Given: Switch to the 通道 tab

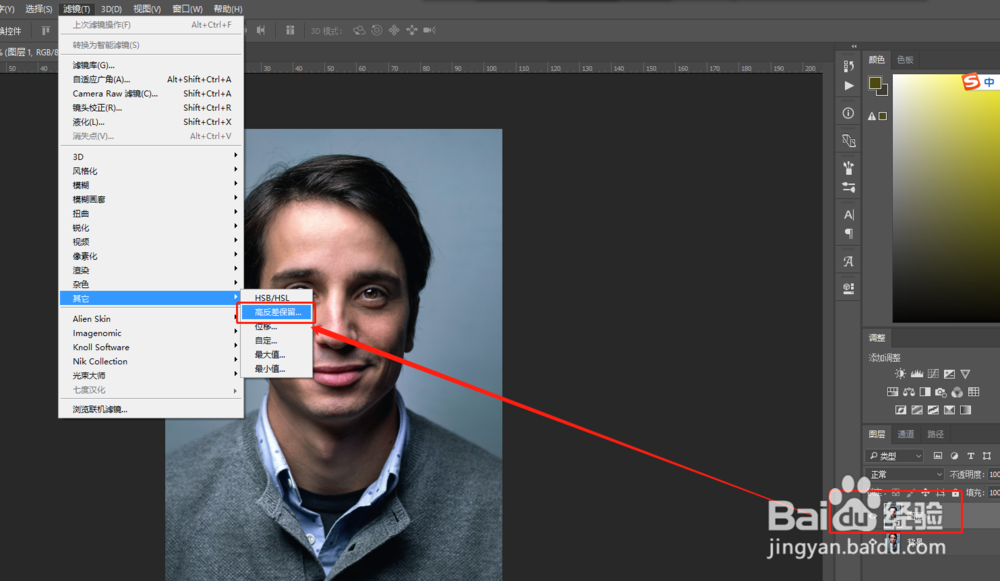Looking at the screenshot, I should click(906, 434).
